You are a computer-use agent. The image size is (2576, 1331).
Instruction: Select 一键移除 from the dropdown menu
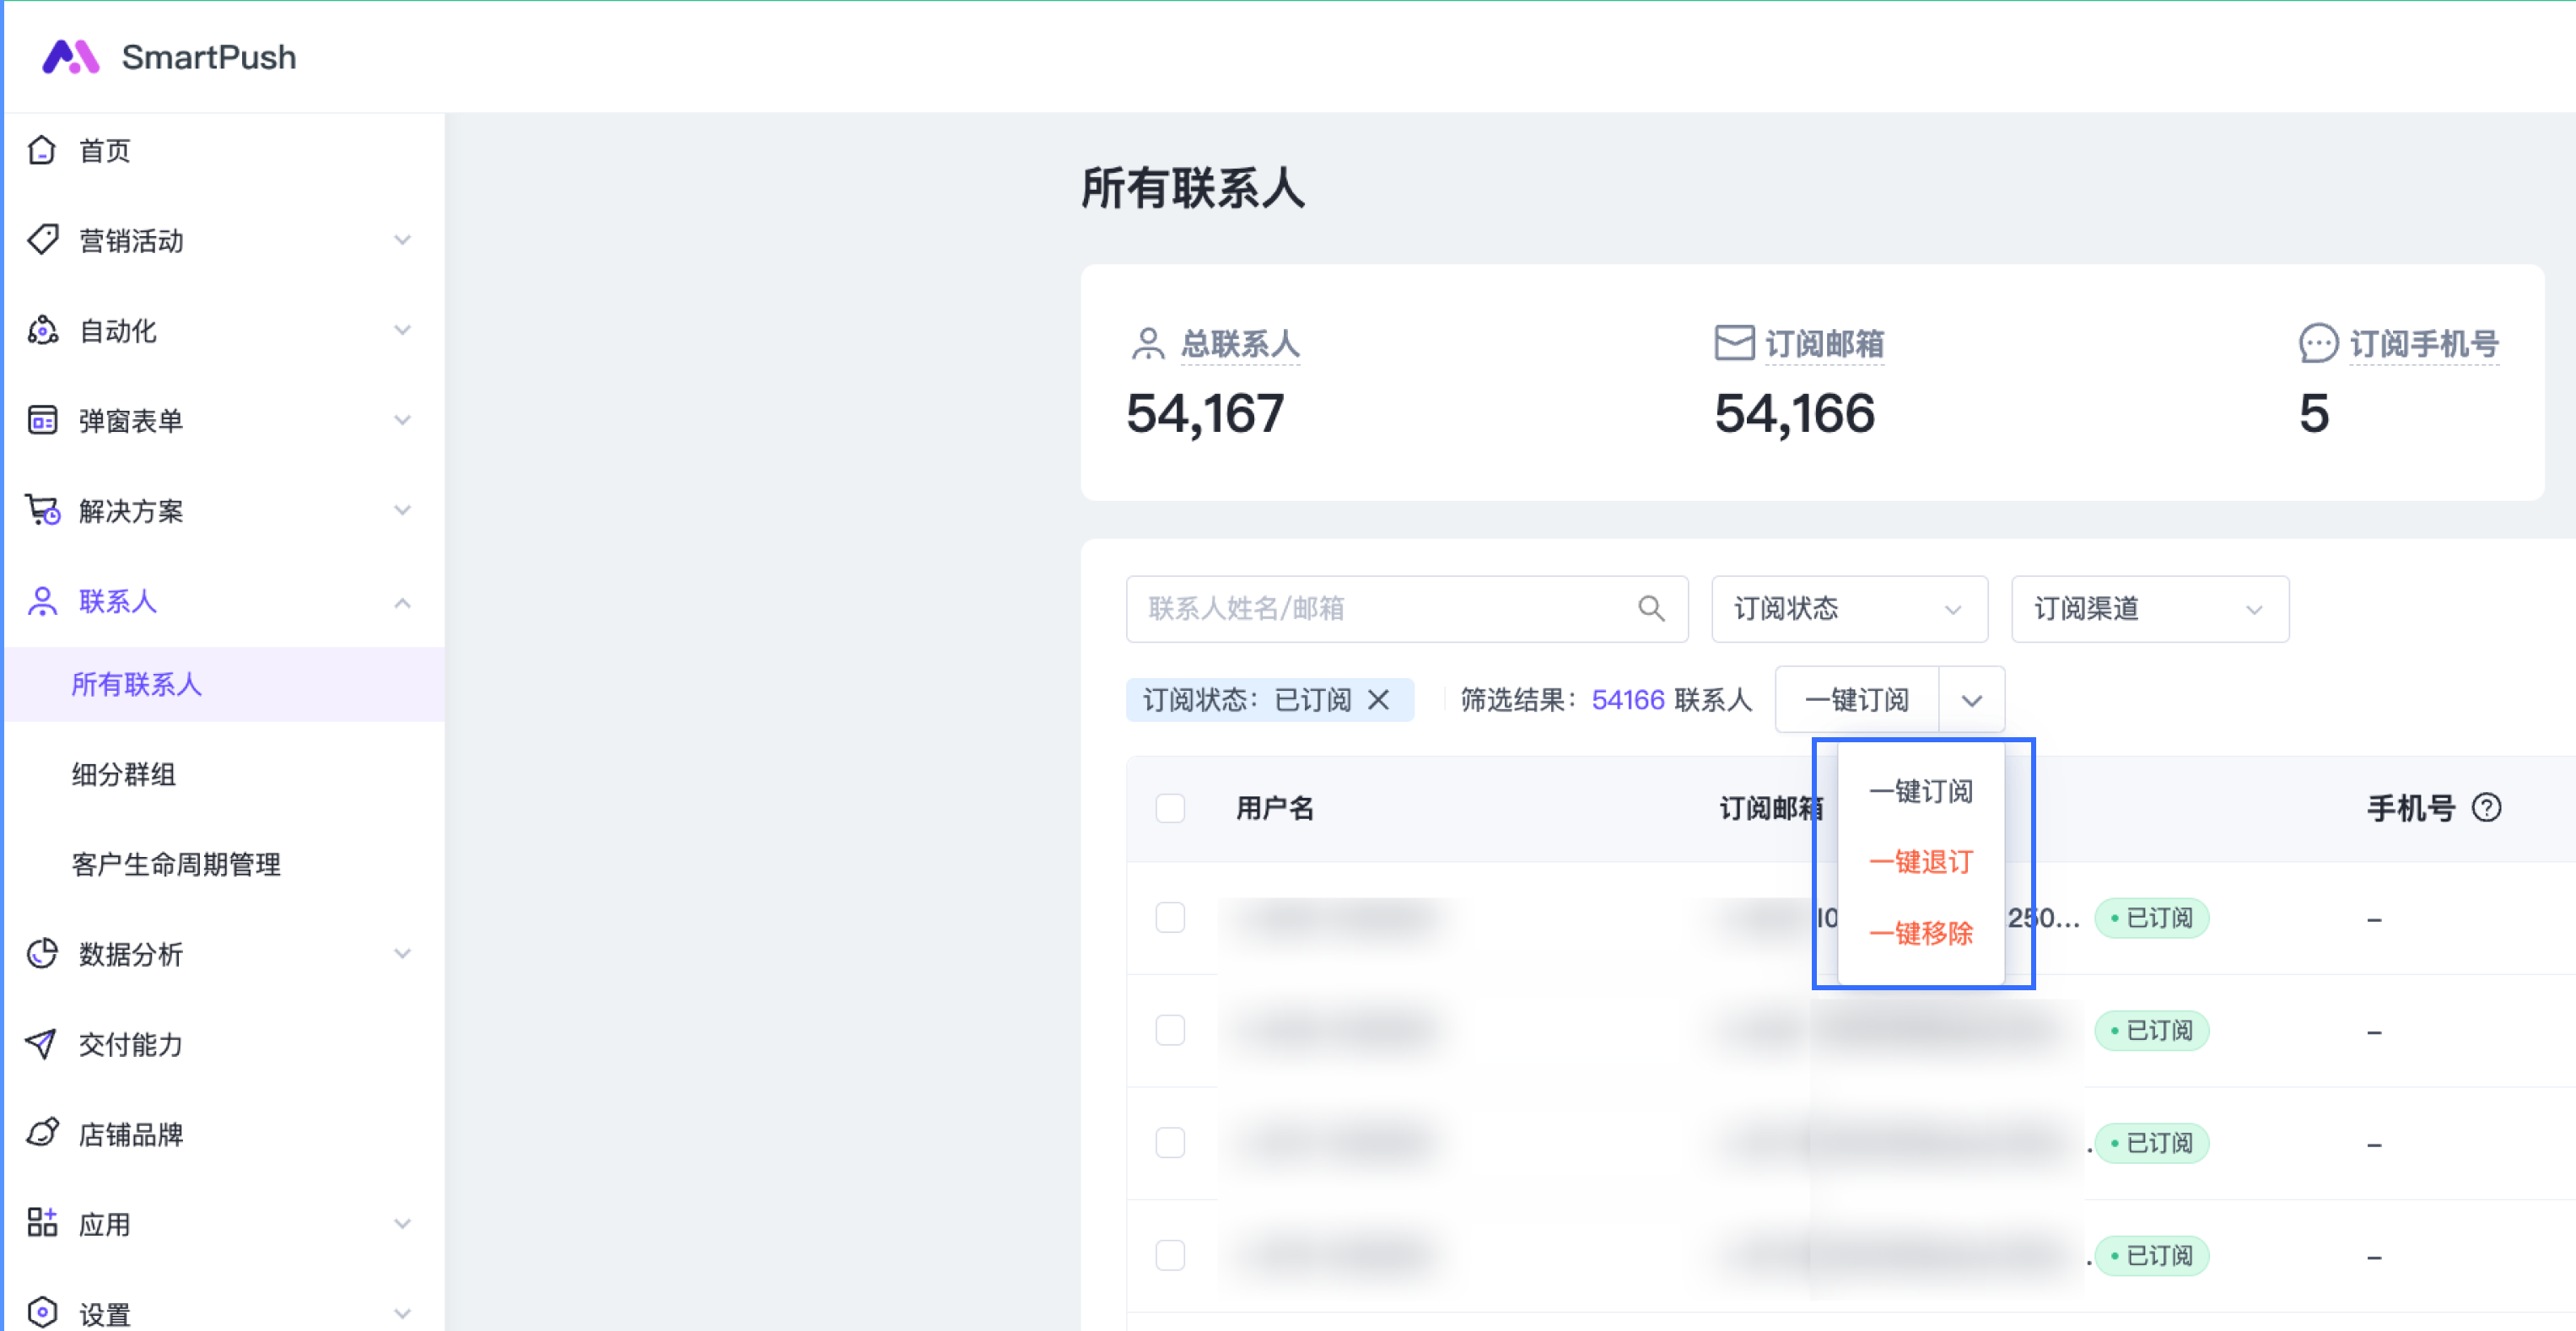[1920, 932]
